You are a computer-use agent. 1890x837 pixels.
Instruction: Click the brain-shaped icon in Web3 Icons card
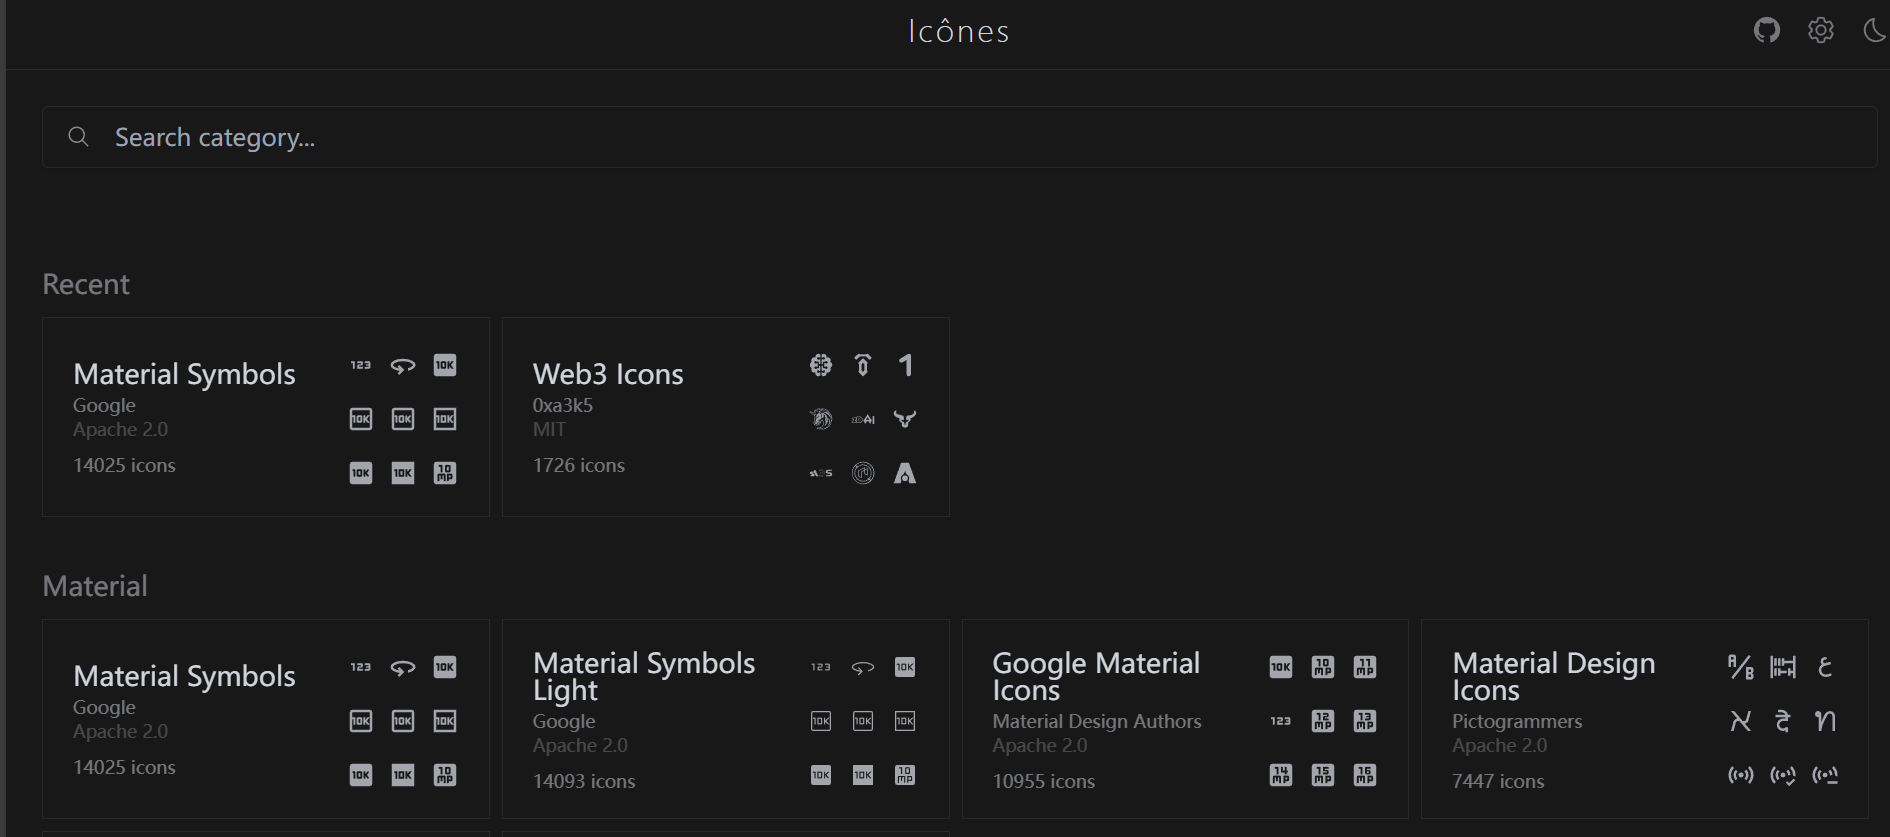click(821, 365)
